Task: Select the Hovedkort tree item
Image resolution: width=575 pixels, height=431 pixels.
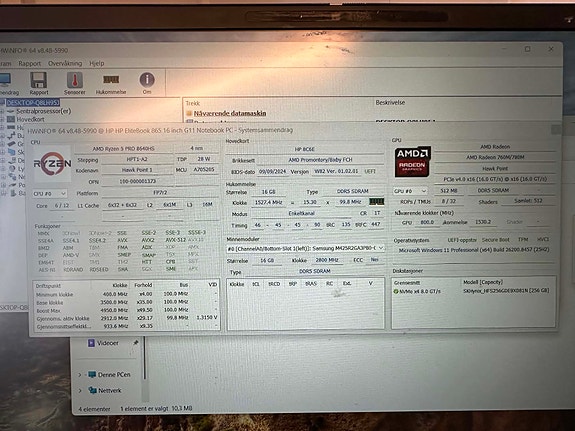Action: pos(30,119)
